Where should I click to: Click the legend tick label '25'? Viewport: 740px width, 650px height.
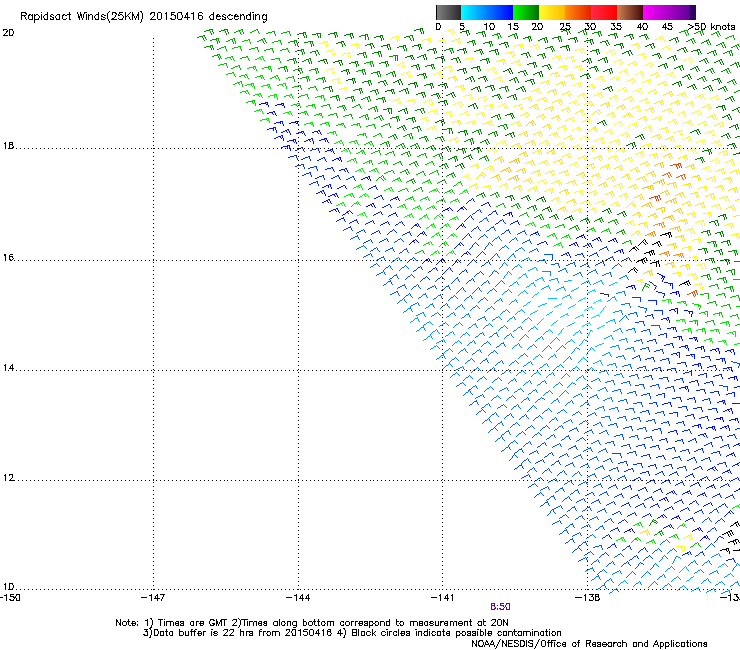click(x=564, y=27)
